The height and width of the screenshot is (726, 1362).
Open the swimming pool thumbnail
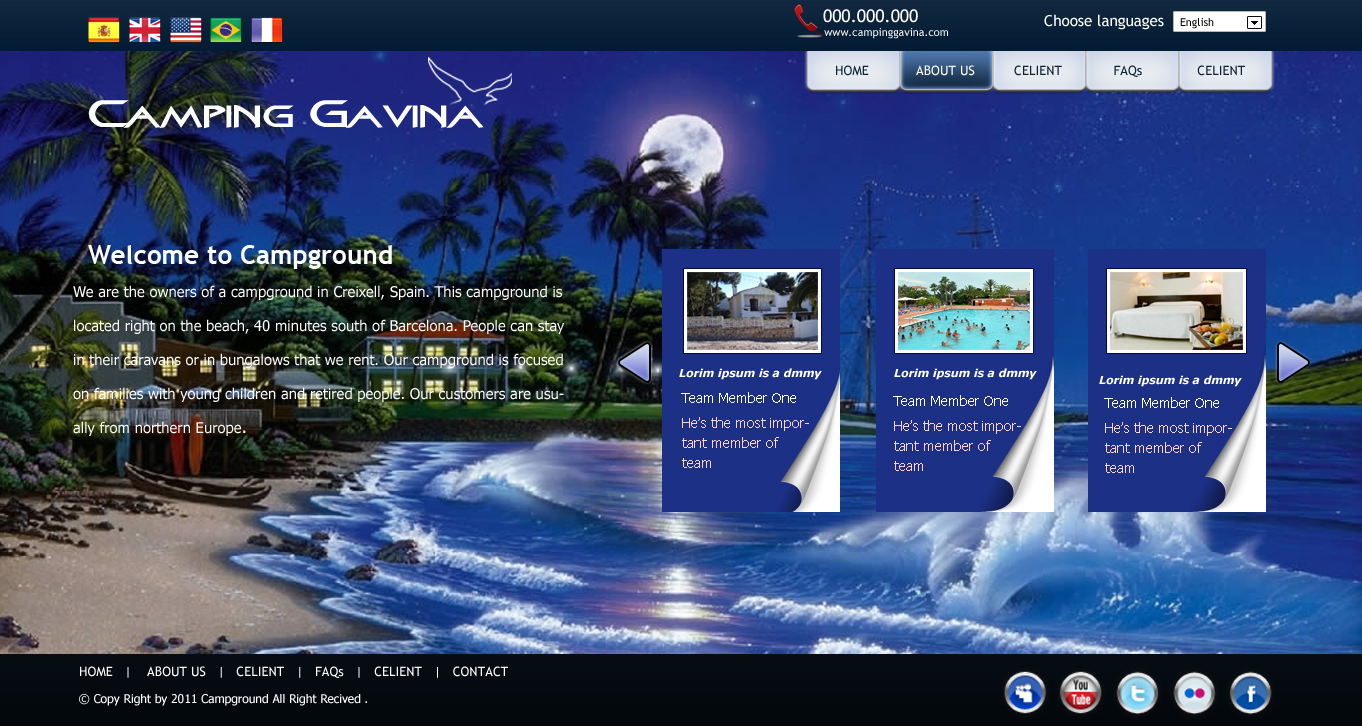tap(964, 311)
